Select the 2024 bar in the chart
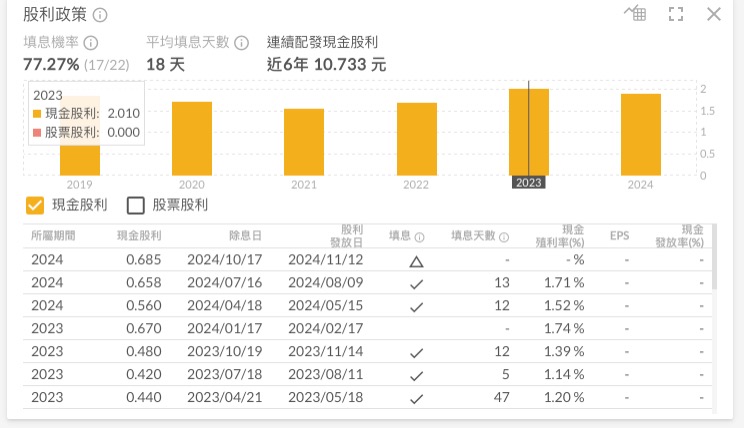 [x=640, y=134]
